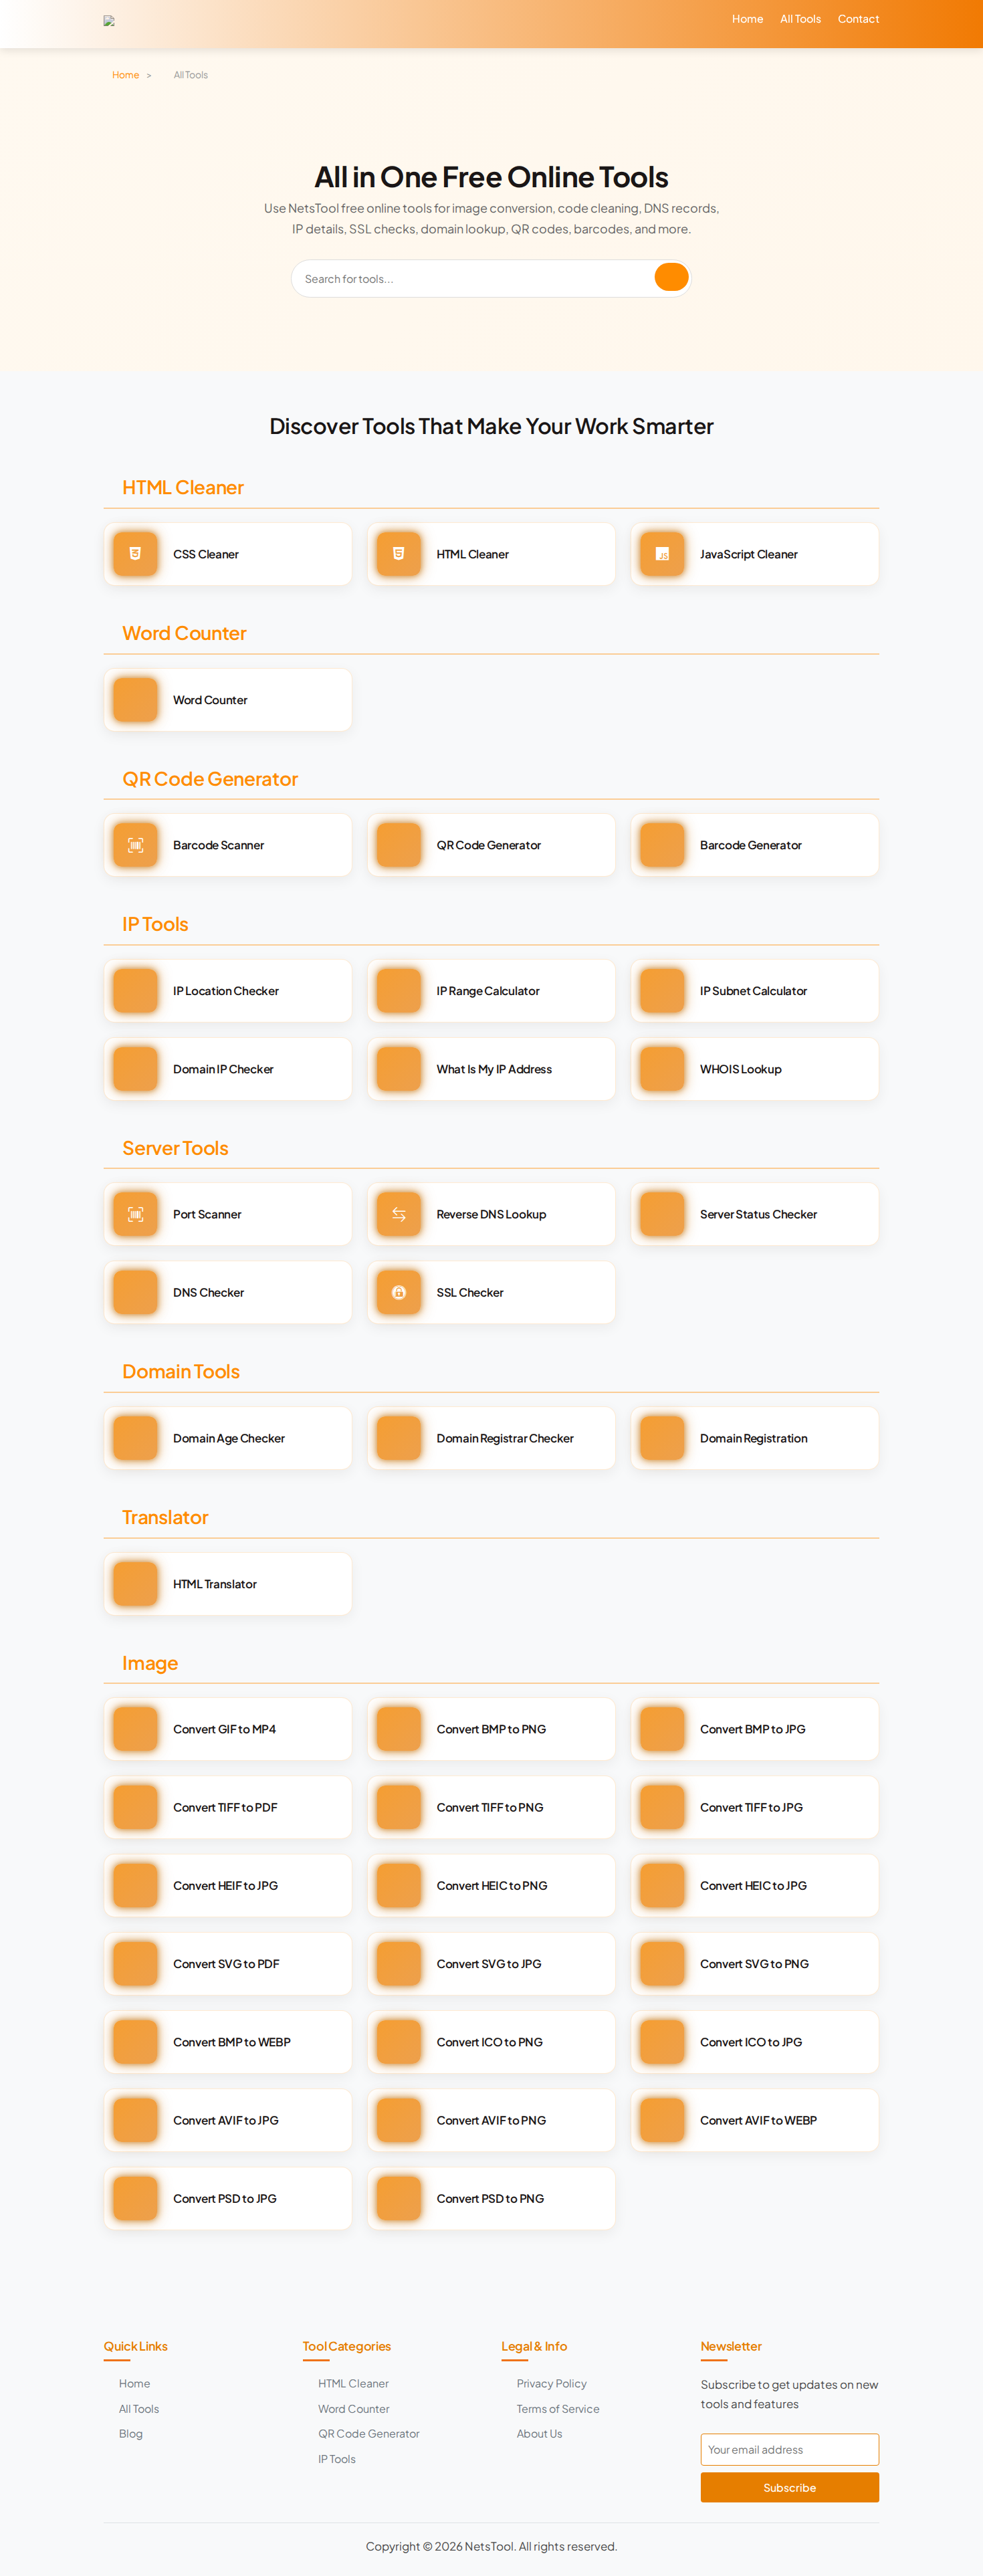Open Convert HEIC to PNG tool
The image size is (983, 2576).
(x=491, y=1885)
